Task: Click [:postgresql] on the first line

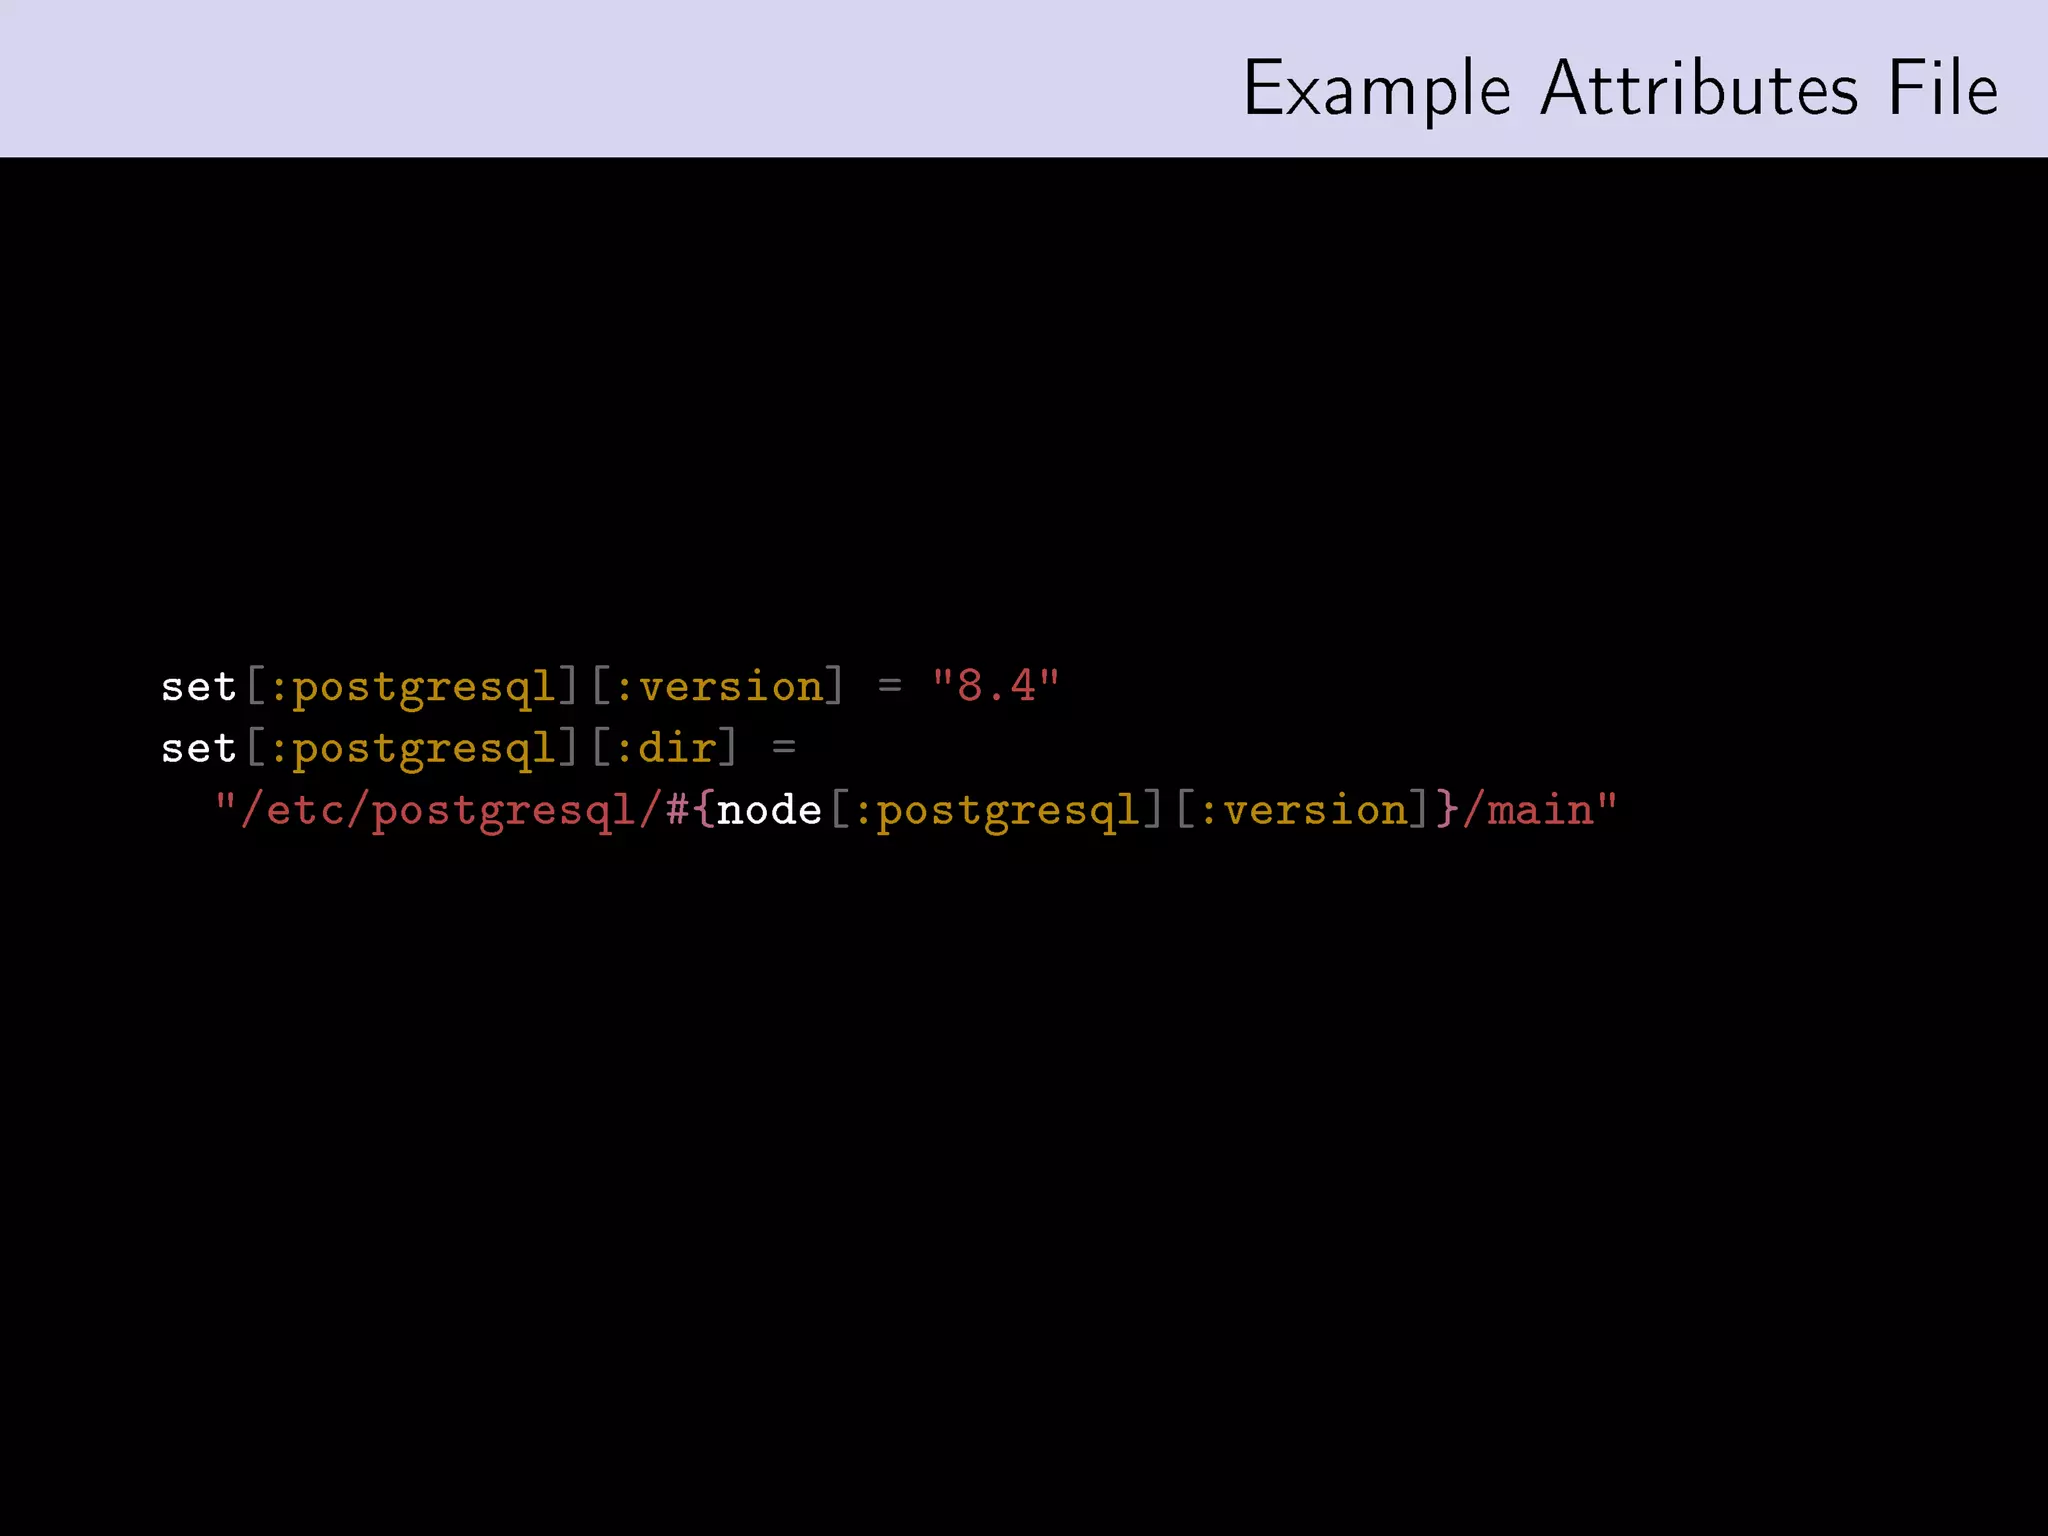Action: tap(412, 688)
